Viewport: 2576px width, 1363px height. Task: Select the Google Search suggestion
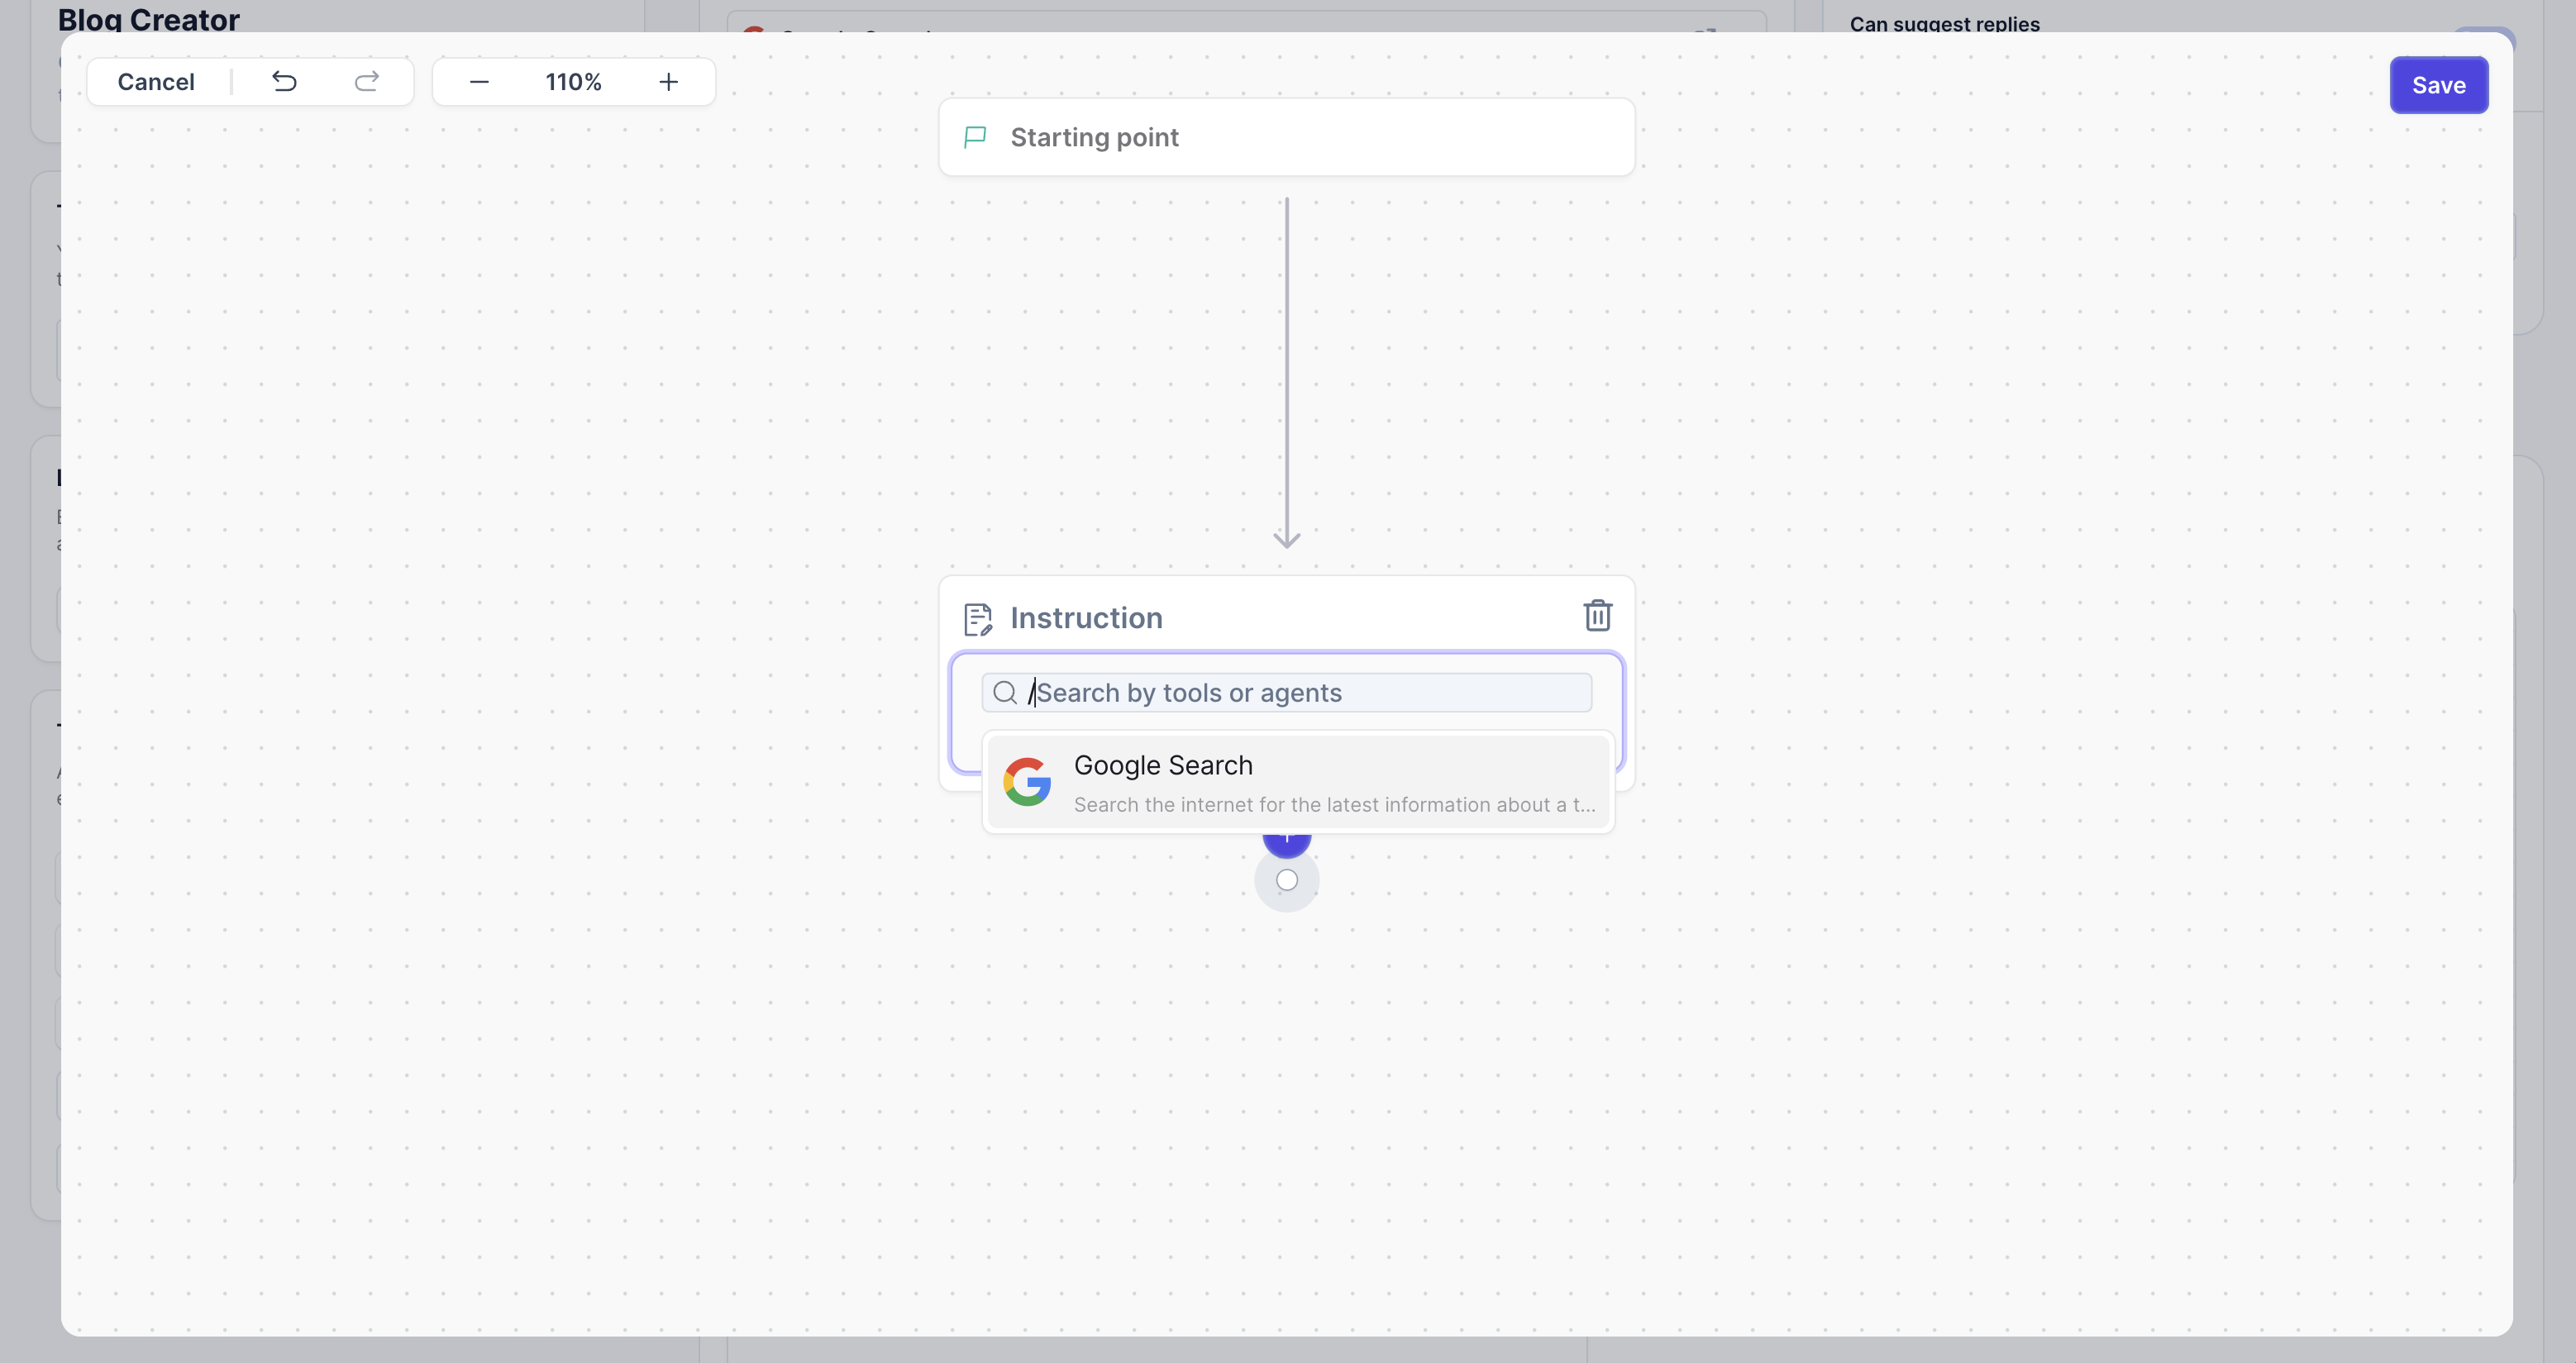1297,781
